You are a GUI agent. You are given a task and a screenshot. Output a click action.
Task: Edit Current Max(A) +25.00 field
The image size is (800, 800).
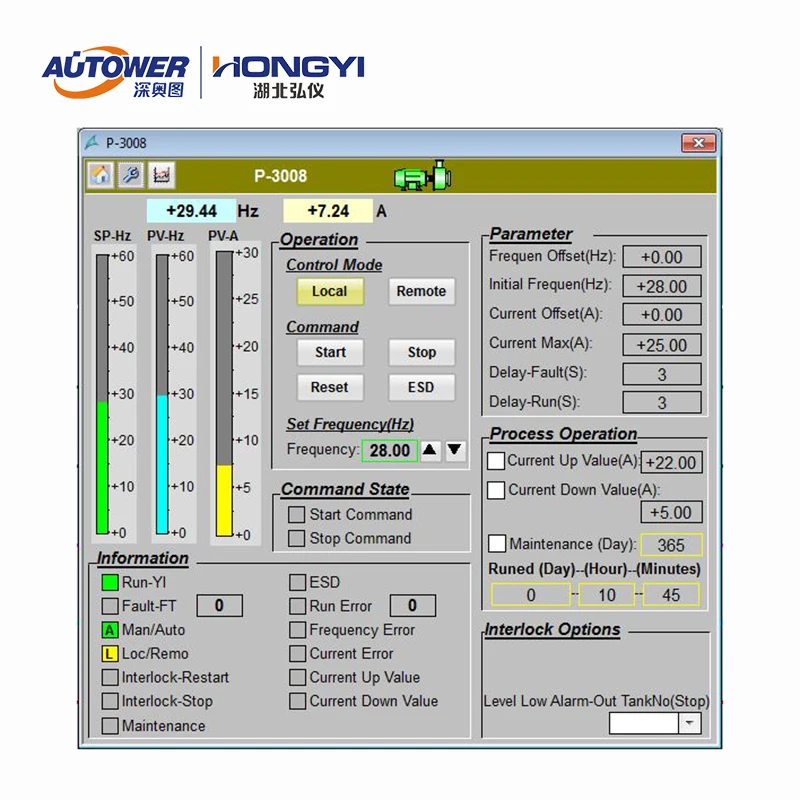pos(662,345)
